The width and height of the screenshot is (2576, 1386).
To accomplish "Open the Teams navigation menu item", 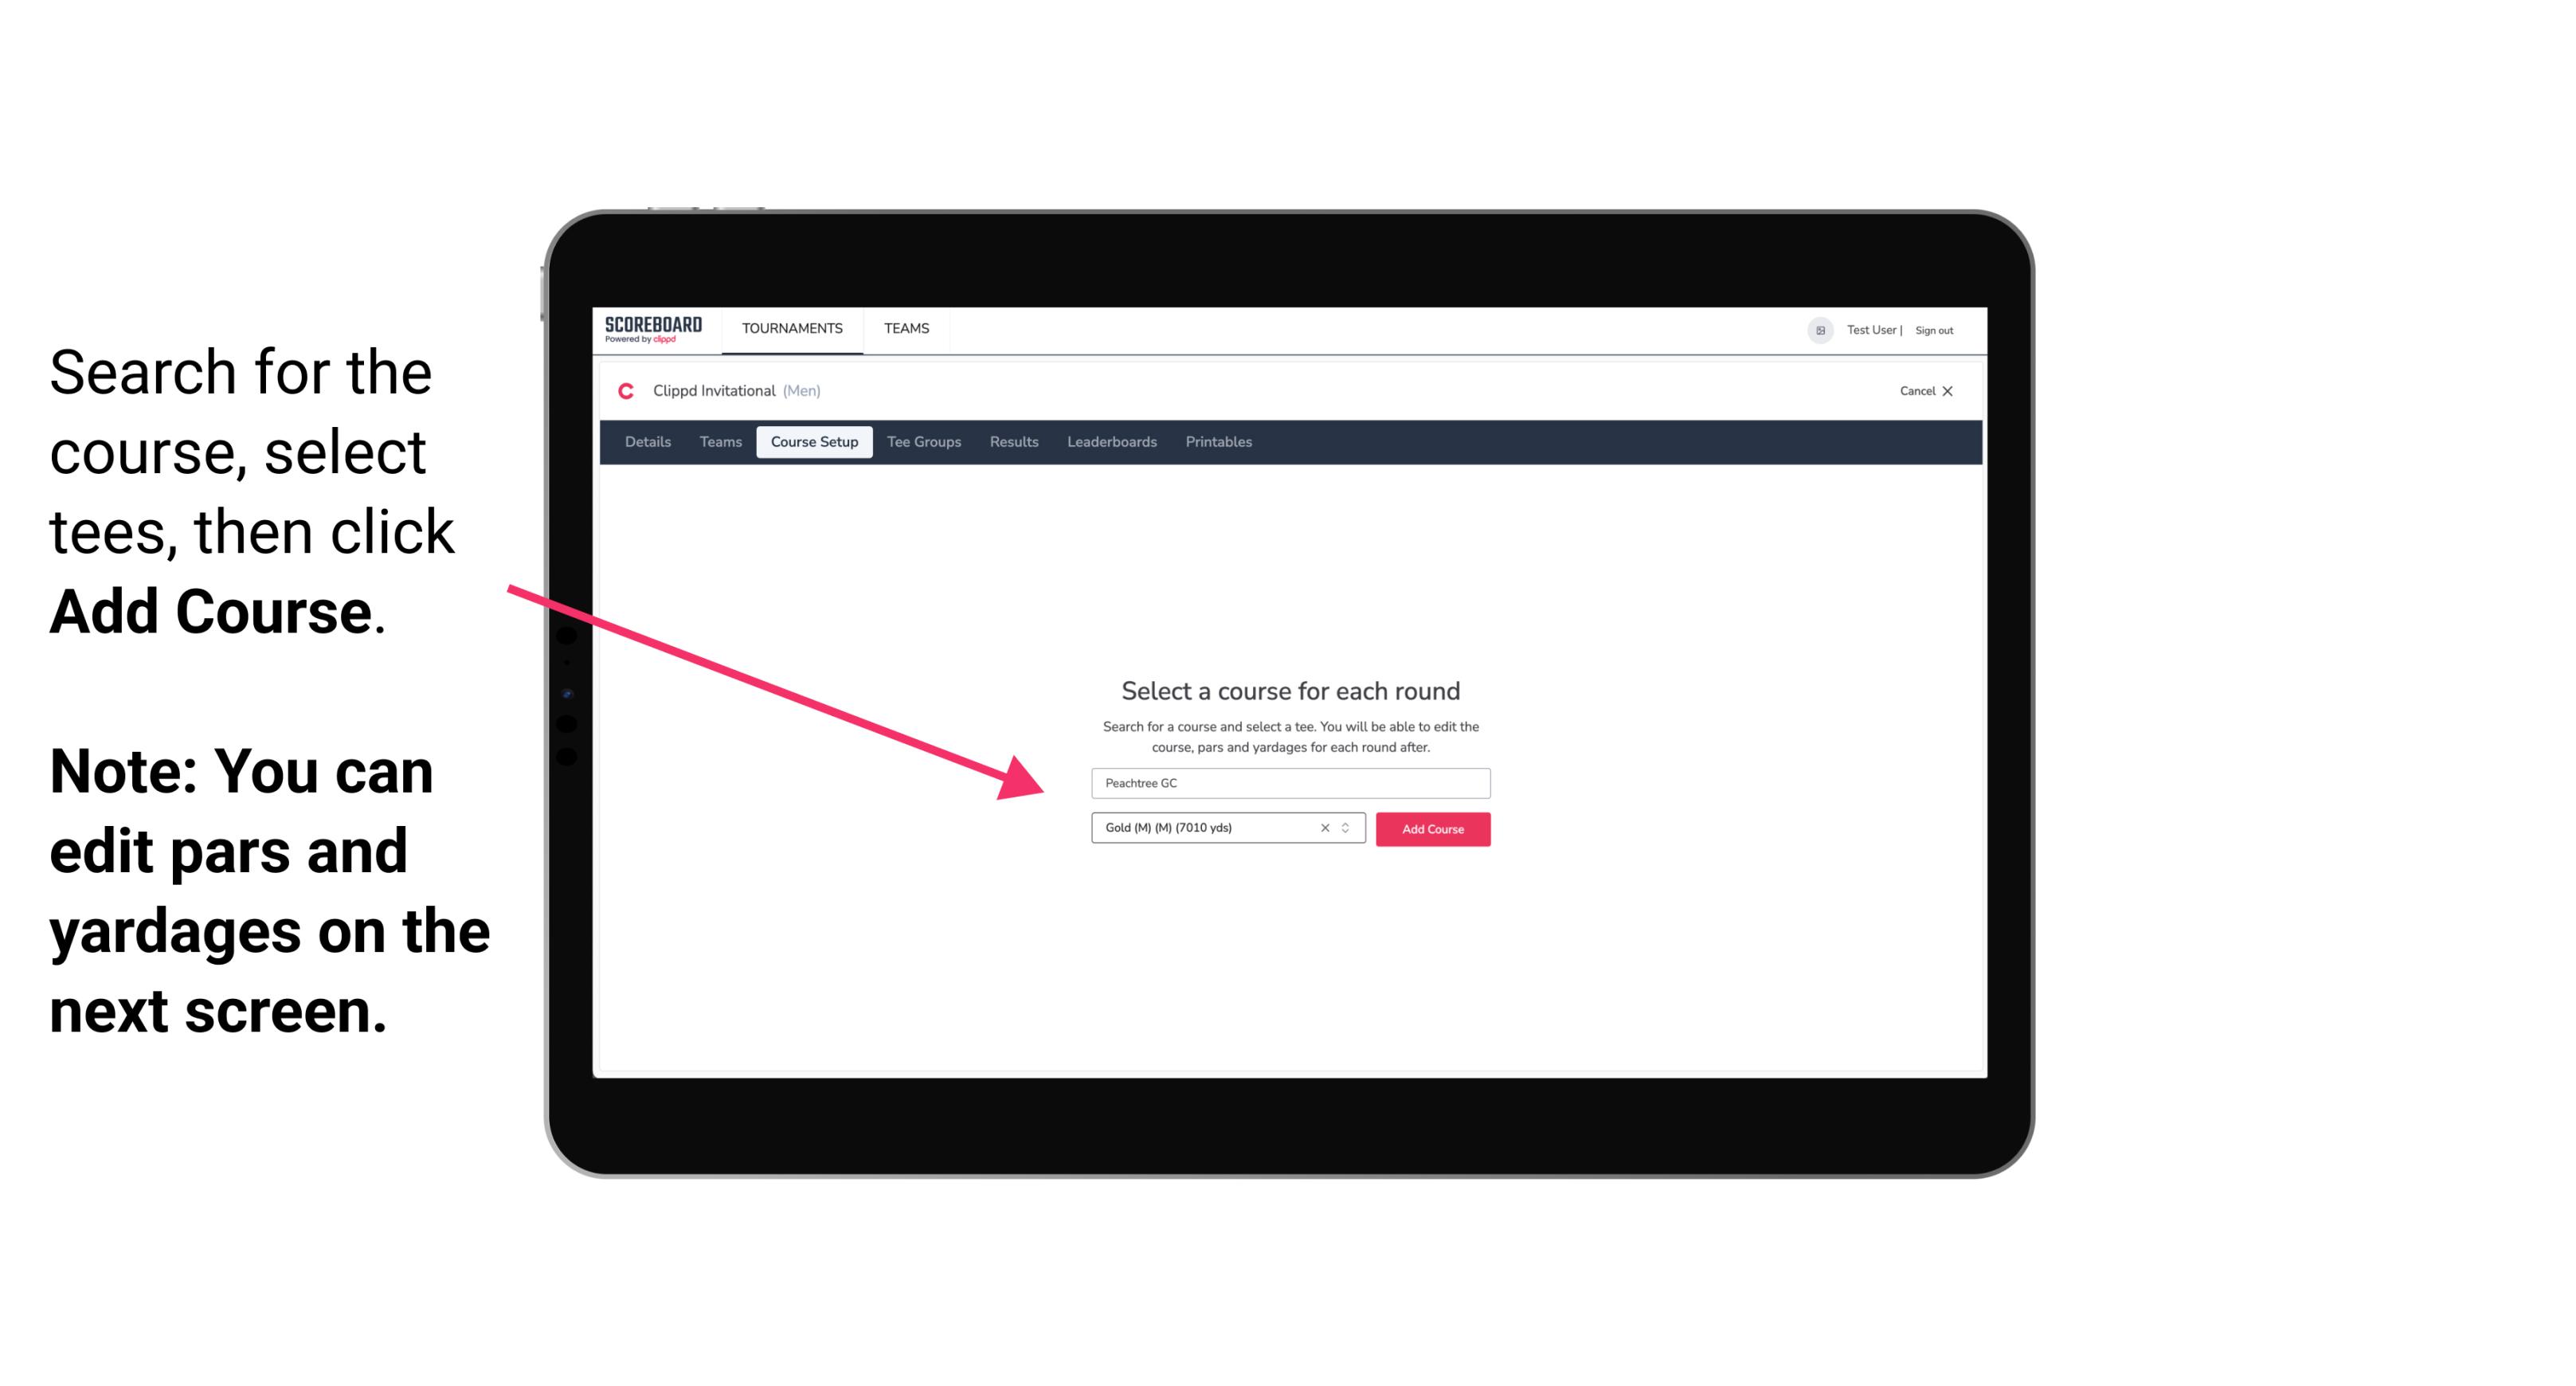I will pyautogui.click(x=906, y=327).
